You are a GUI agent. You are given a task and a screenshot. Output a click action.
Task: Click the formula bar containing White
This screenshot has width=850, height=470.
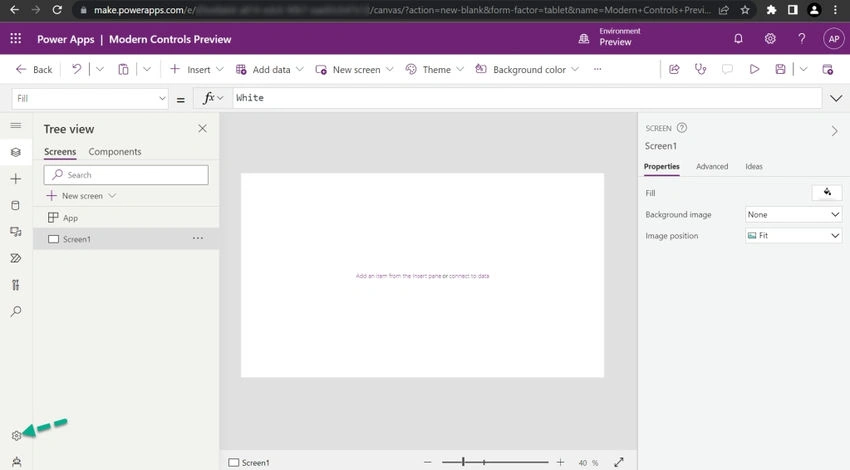coord(527,98)
